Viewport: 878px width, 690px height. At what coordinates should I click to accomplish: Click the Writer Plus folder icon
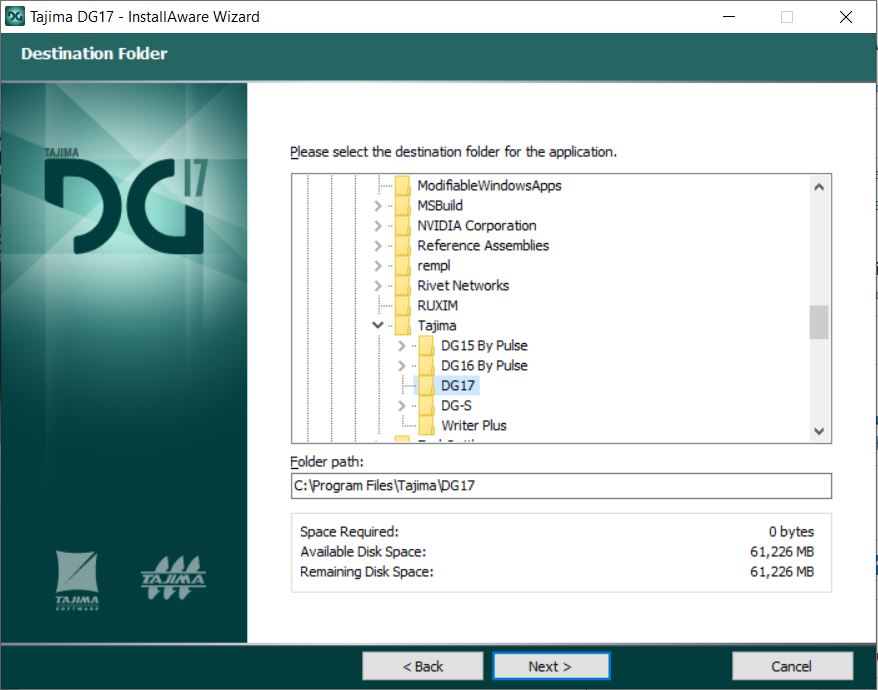[426, 426]
